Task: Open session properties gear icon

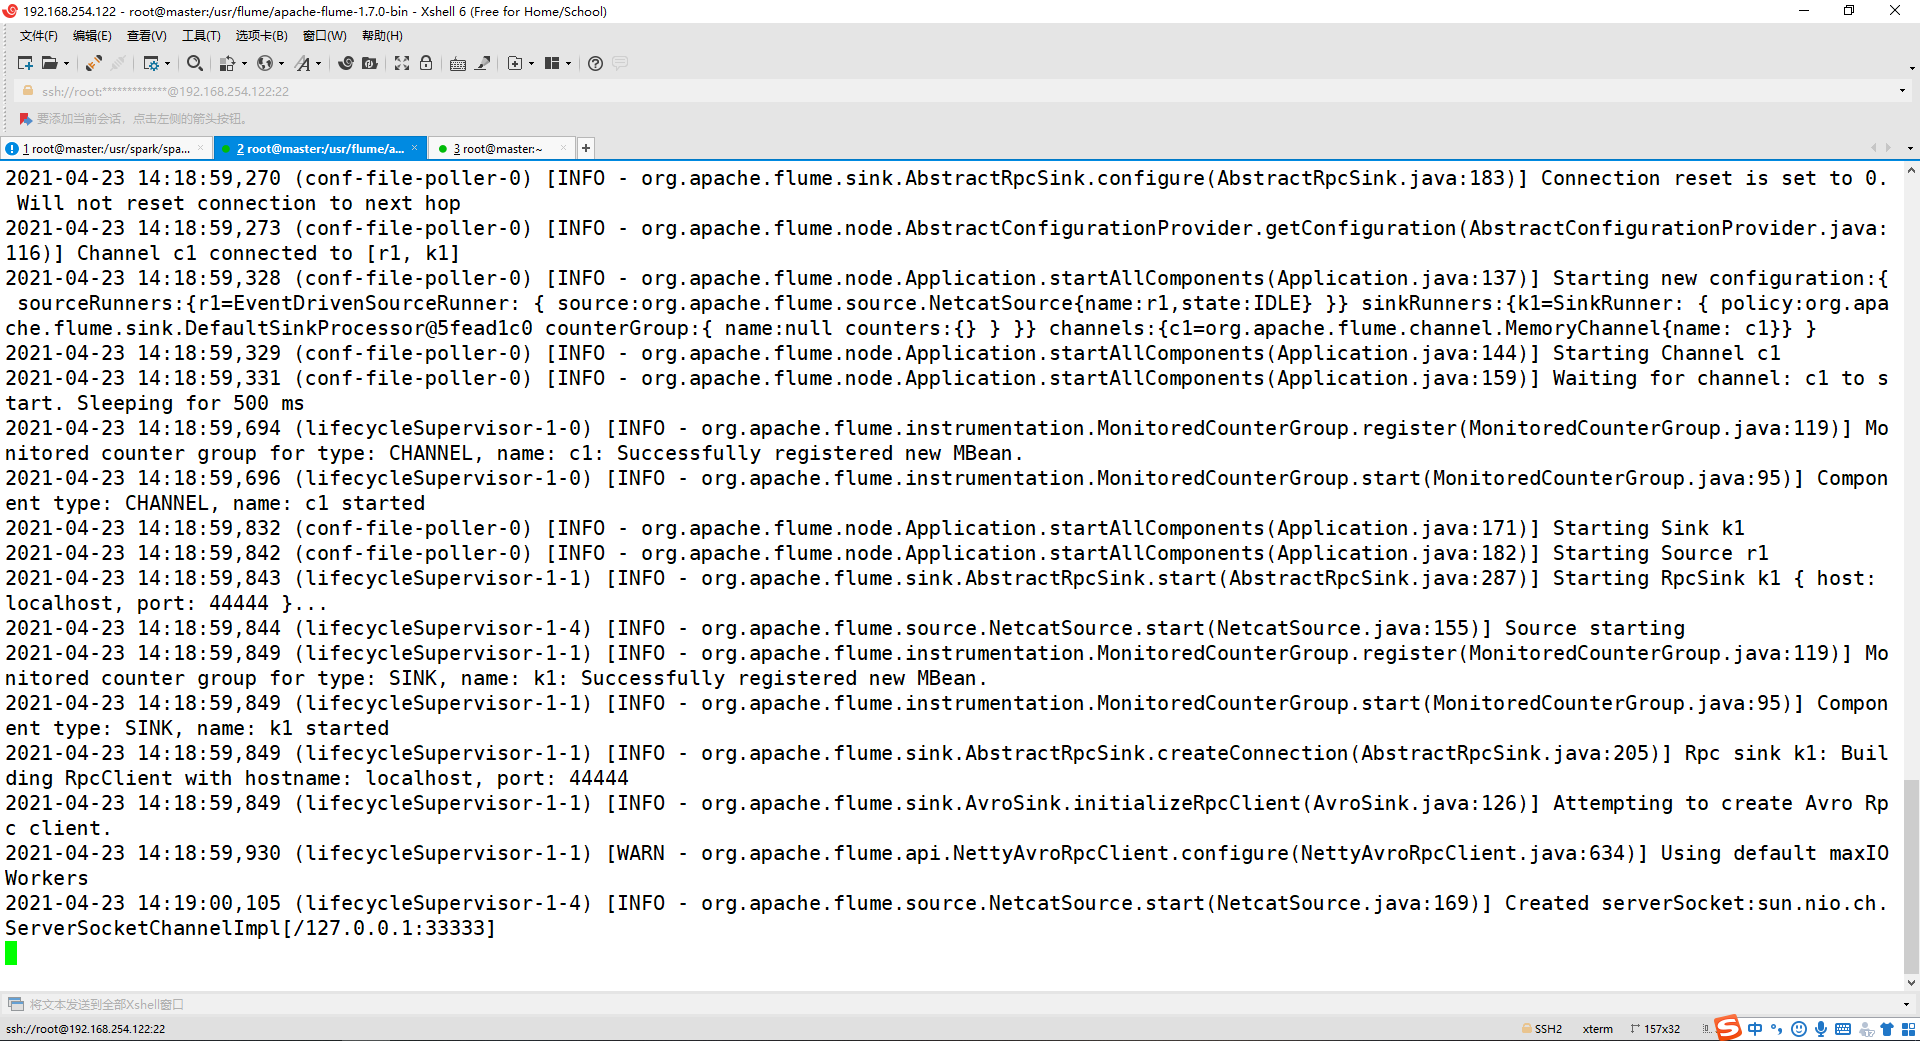Action: coord(151,63)
